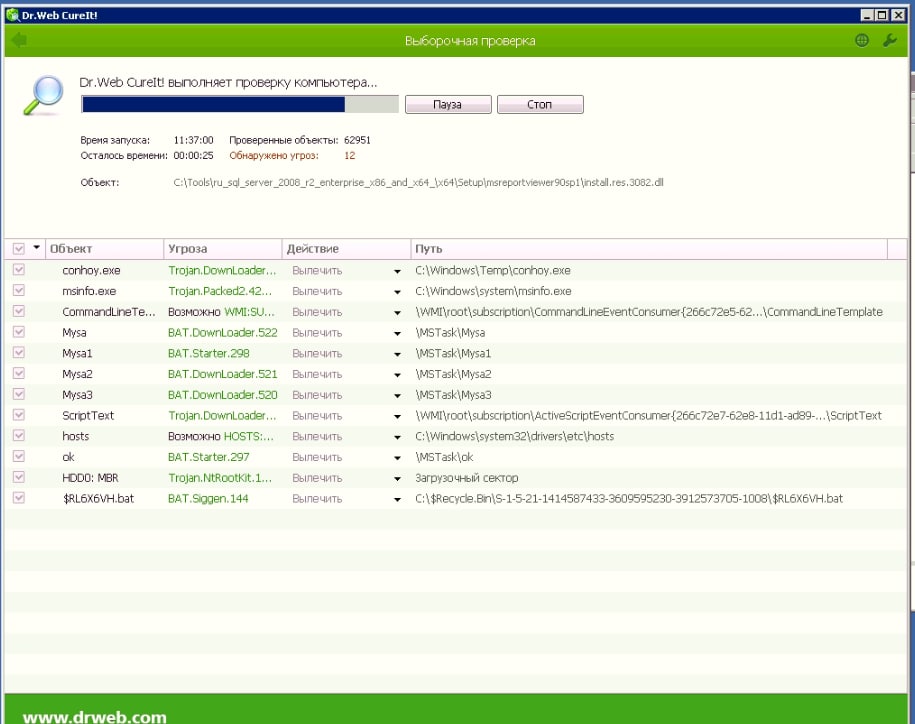The height and width of the screenshot is (724, 915).
Task: Open the language globe icon
Action: tap(861, 40)
